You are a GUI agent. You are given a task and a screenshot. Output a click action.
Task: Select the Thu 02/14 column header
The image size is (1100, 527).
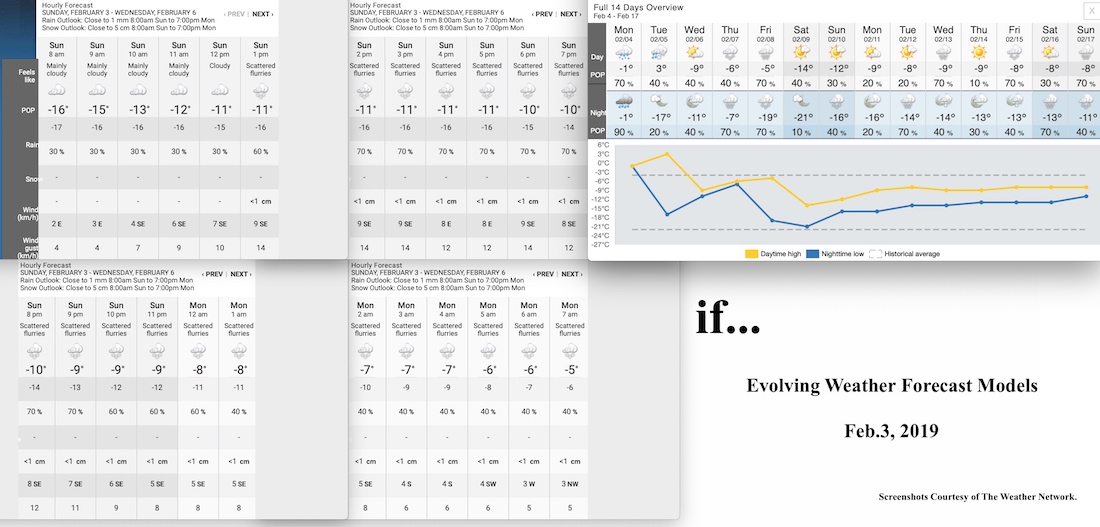click(x=979, y=34)
